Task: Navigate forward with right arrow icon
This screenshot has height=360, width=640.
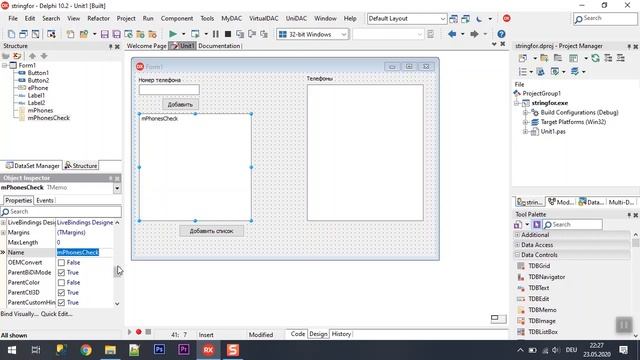Action: click(474, 34)
